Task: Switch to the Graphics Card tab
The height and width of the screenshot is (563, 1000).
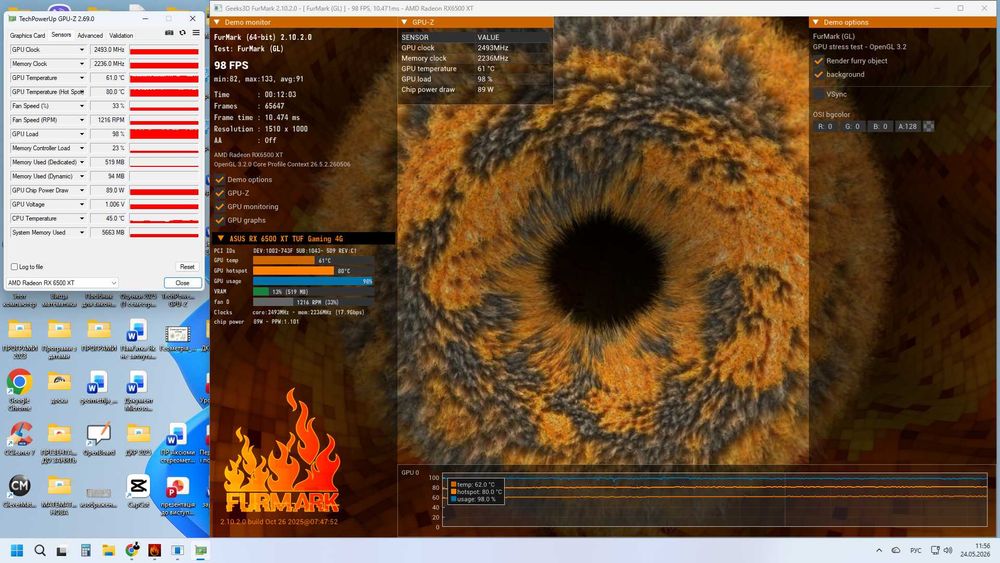Action: coord(27,36)
